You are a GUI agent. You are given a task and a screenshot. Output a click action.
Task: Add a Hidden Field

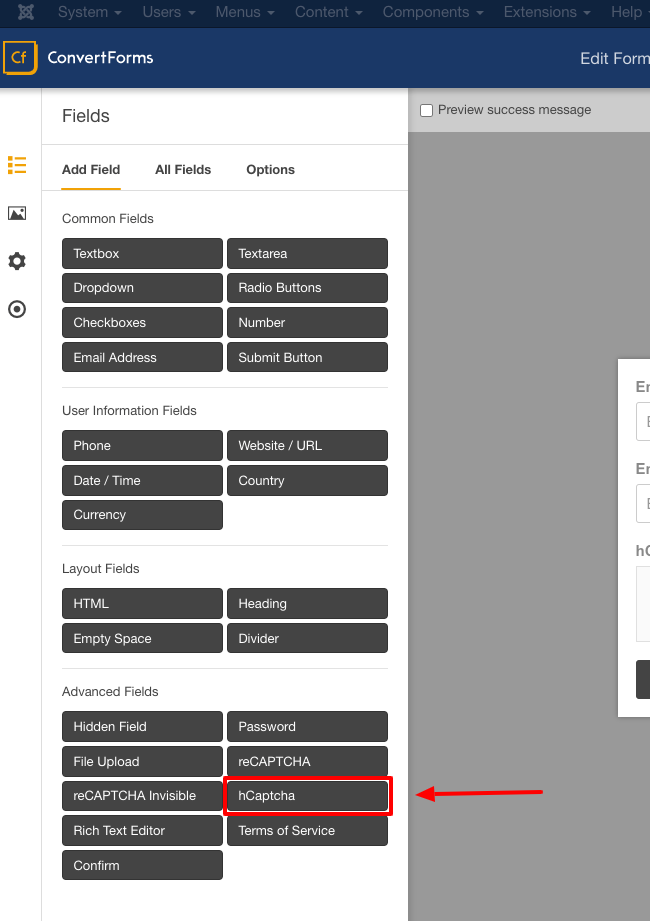click(x=143, y=727)
